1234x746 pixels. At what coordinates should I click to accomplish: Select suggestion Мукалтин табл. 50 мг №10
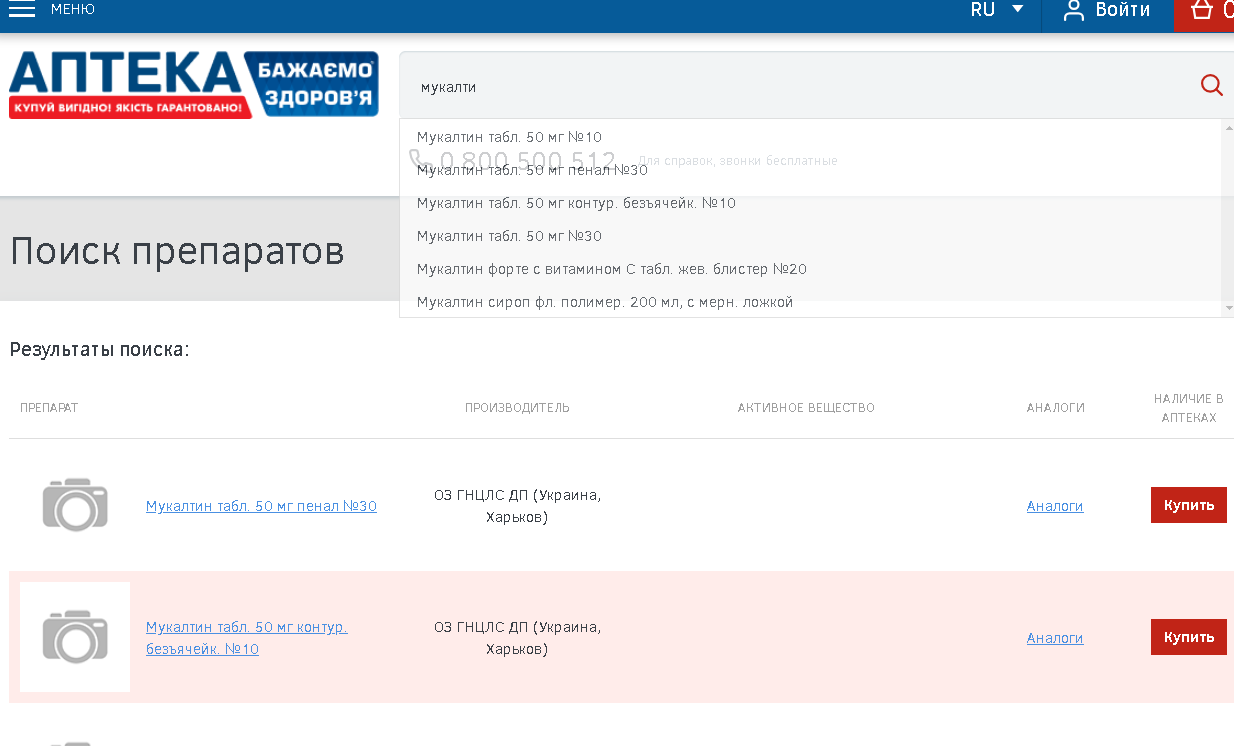click(509, 137)
